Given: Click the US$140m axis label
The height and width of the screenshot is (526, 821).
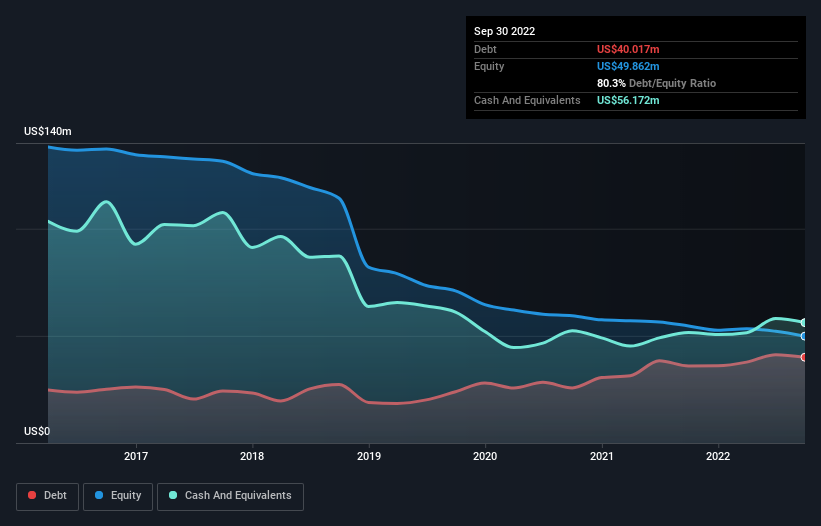Looking at the screenshot, I should tap(48, 131).
